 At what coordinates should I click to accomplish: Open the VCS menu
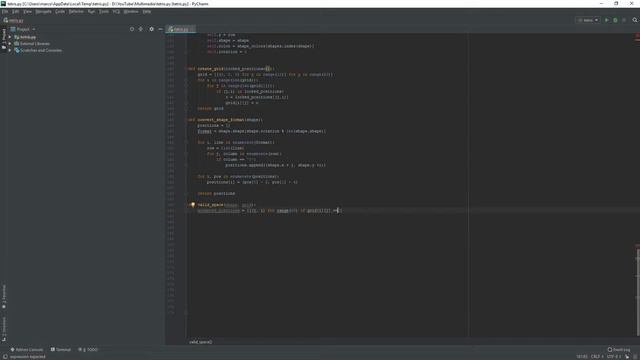[x=116, y=11]
